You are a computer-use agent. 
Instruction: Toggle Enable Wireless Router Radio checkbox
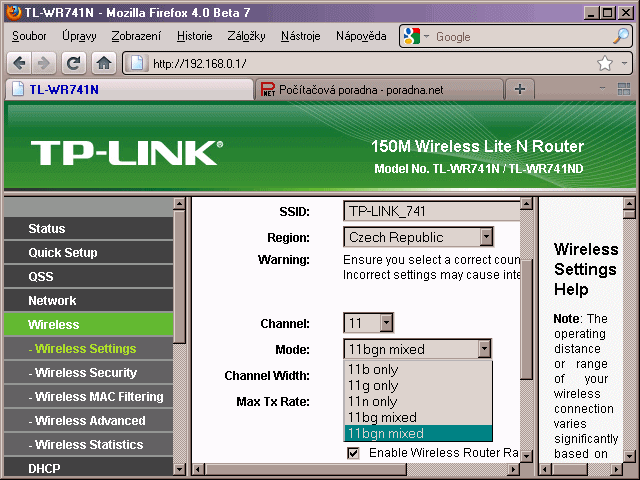pos(353,453)
